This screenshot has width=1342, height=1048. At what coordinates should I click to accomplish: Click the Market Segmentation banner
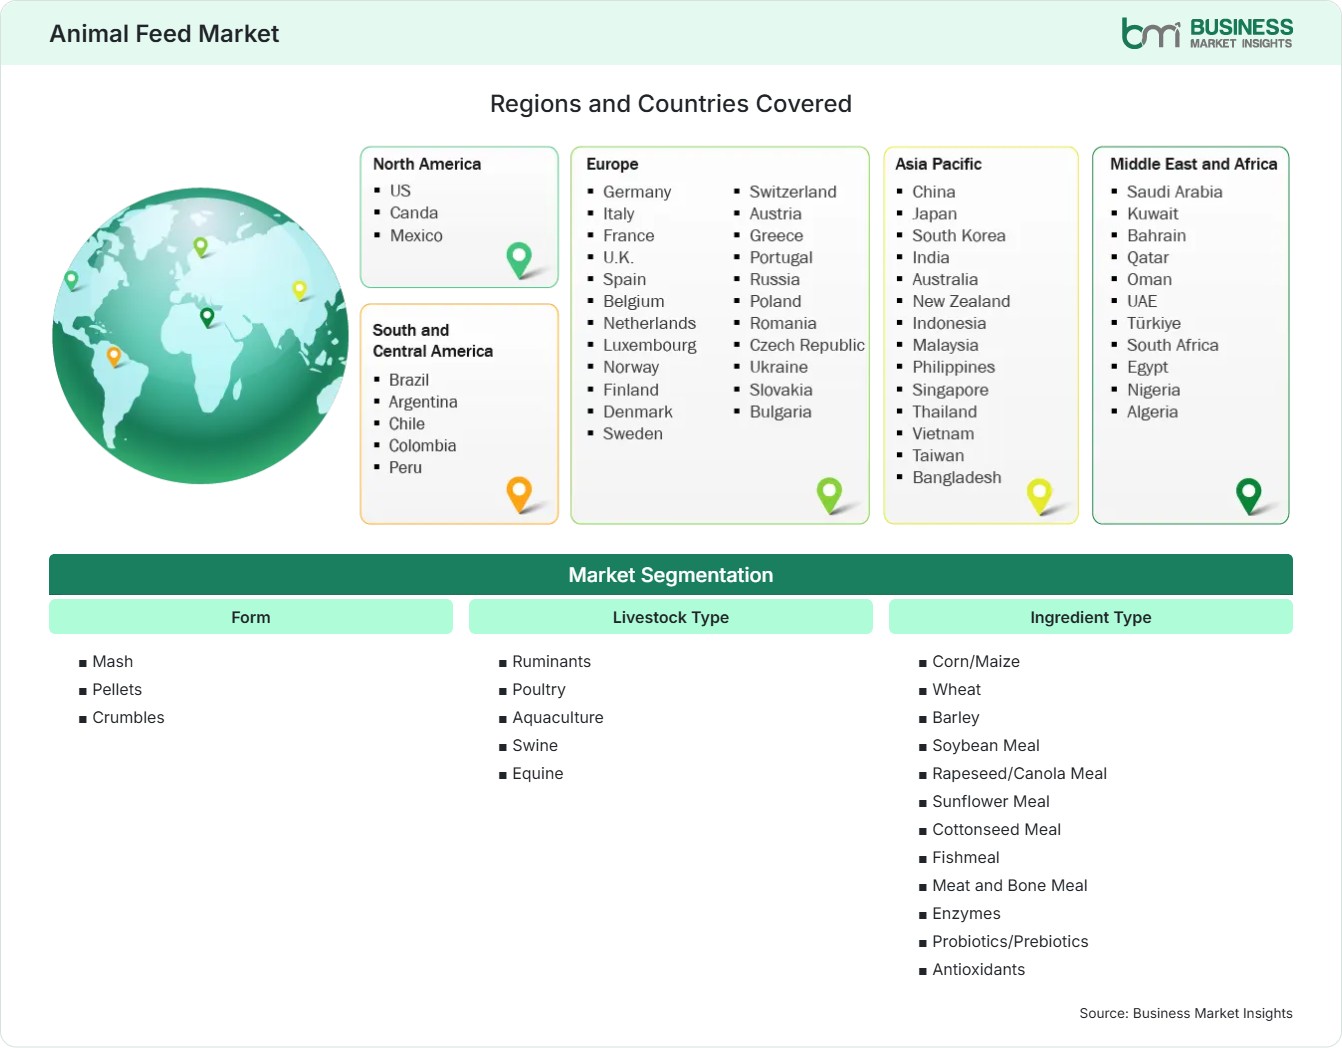pos(671,575)
